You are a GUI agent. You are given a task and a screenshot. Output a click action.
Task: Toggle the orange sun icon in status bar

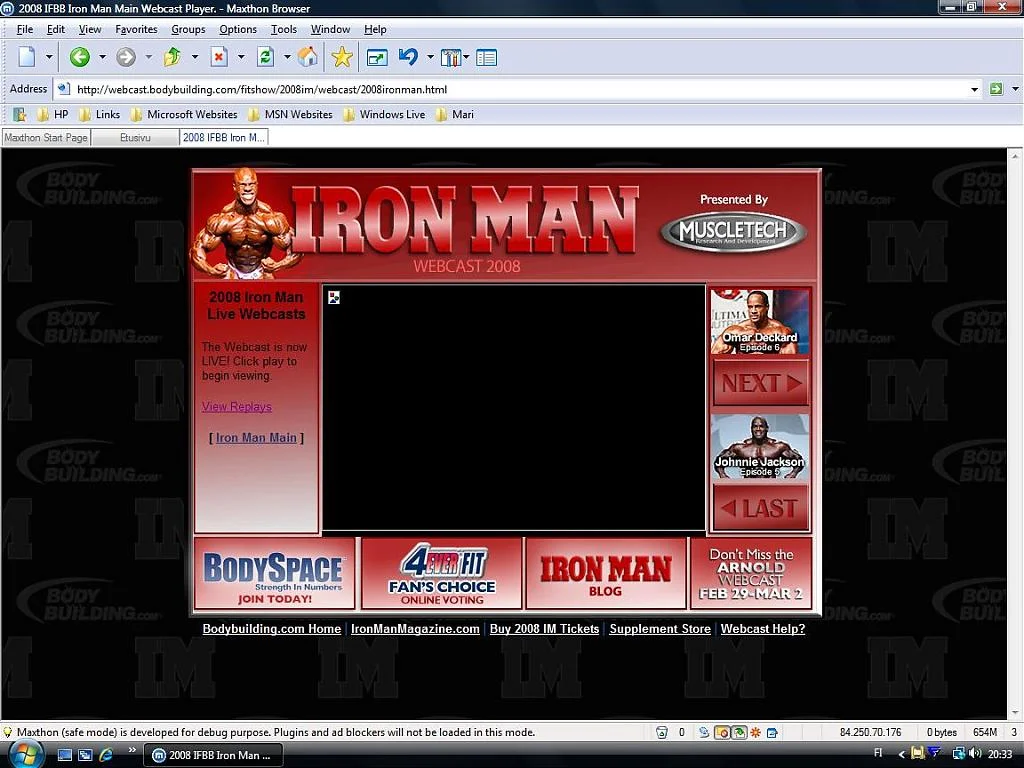(755, 732)
